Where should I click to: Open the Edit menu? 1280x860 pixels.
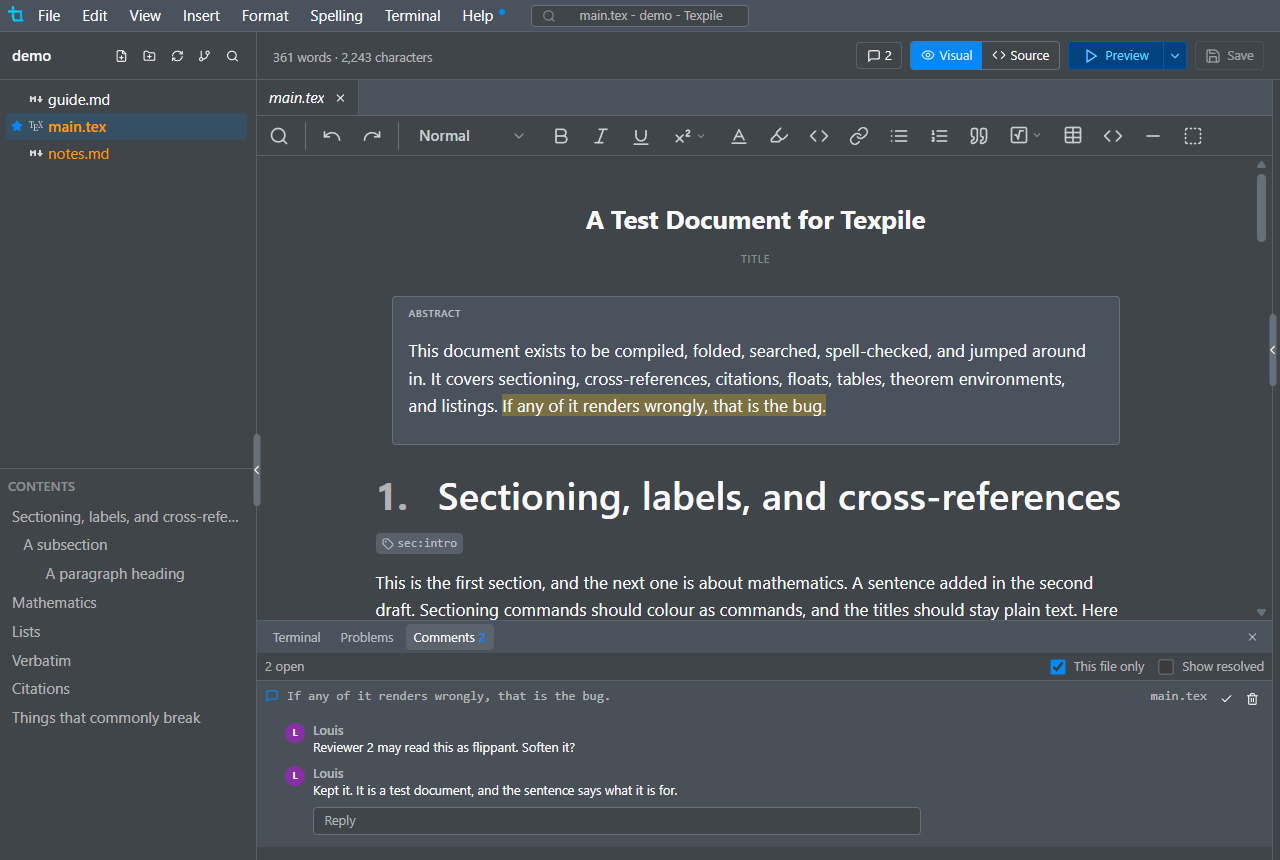click(95, 16)
